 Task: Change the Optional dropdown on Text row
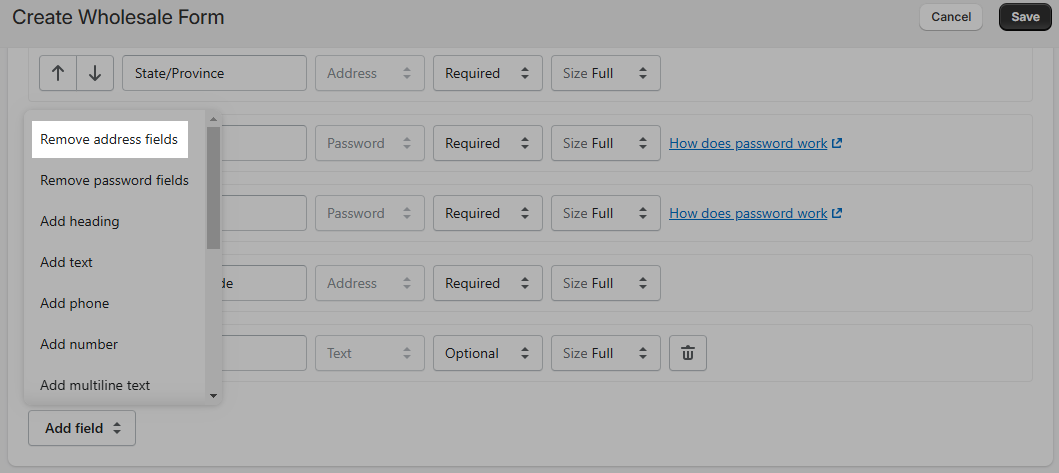coord(488,353)
